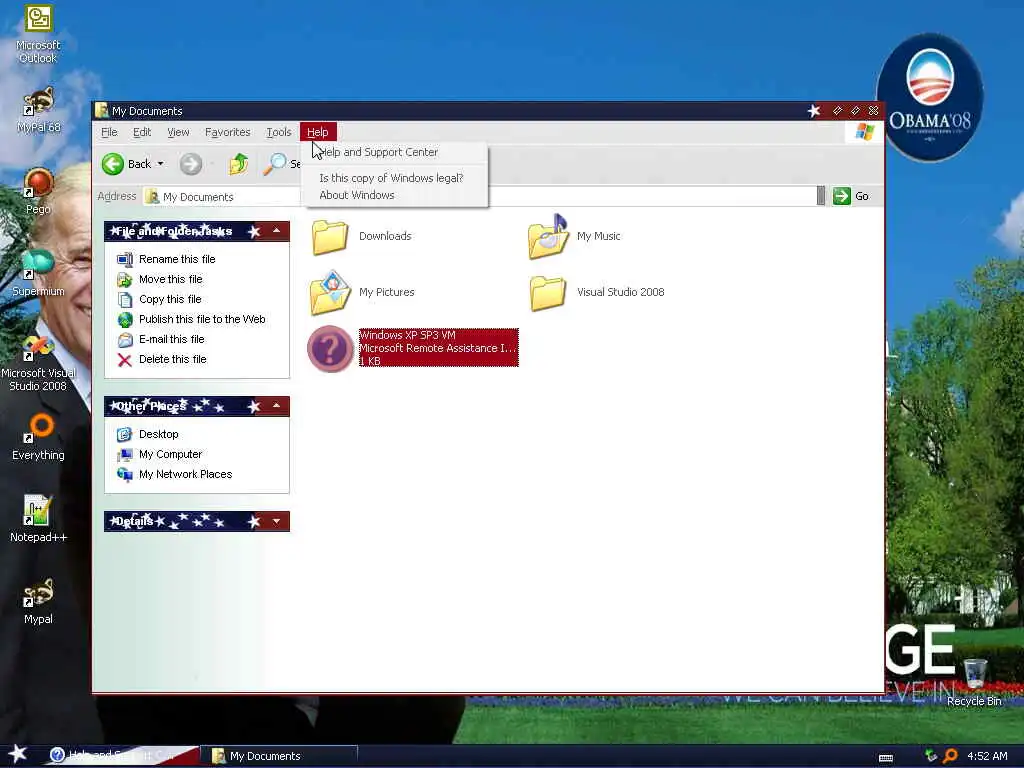The width and height of the screenshot is (1024, 768).
Task: Open the Tools menu
Action: tap(278, 132)
